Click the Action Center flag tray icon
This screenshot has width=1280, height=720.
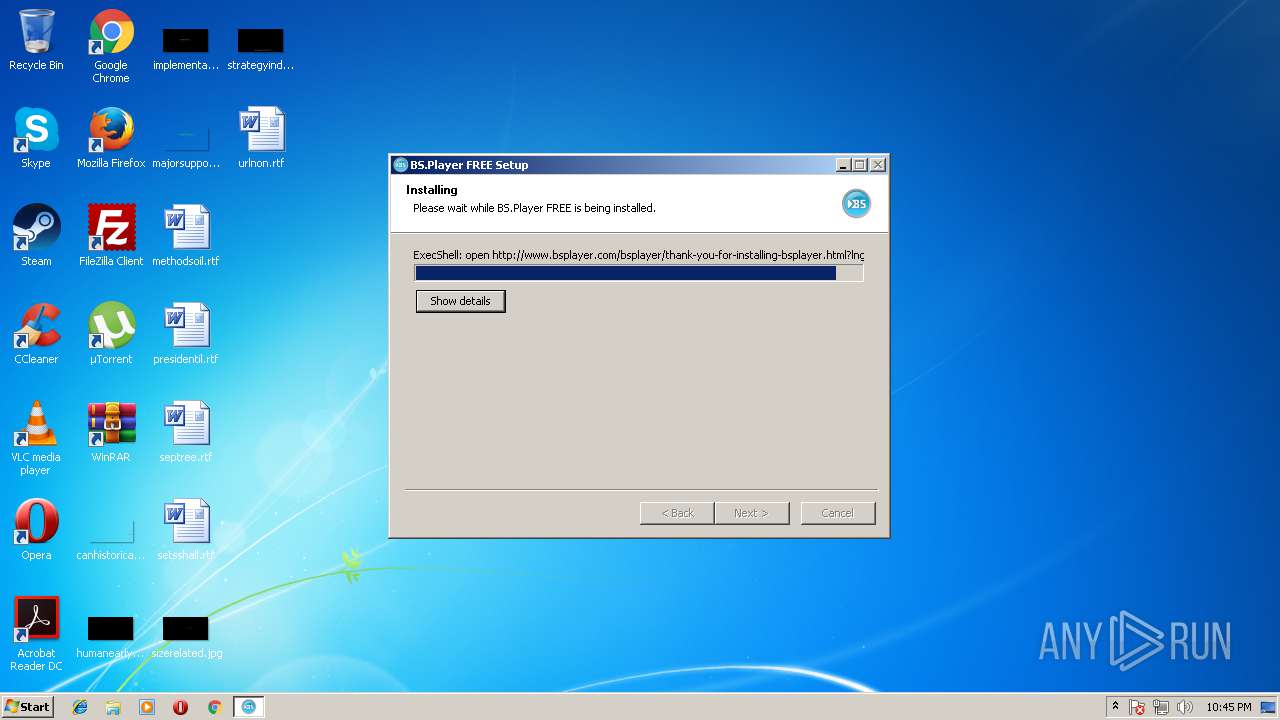click(x=1138, y=707)
